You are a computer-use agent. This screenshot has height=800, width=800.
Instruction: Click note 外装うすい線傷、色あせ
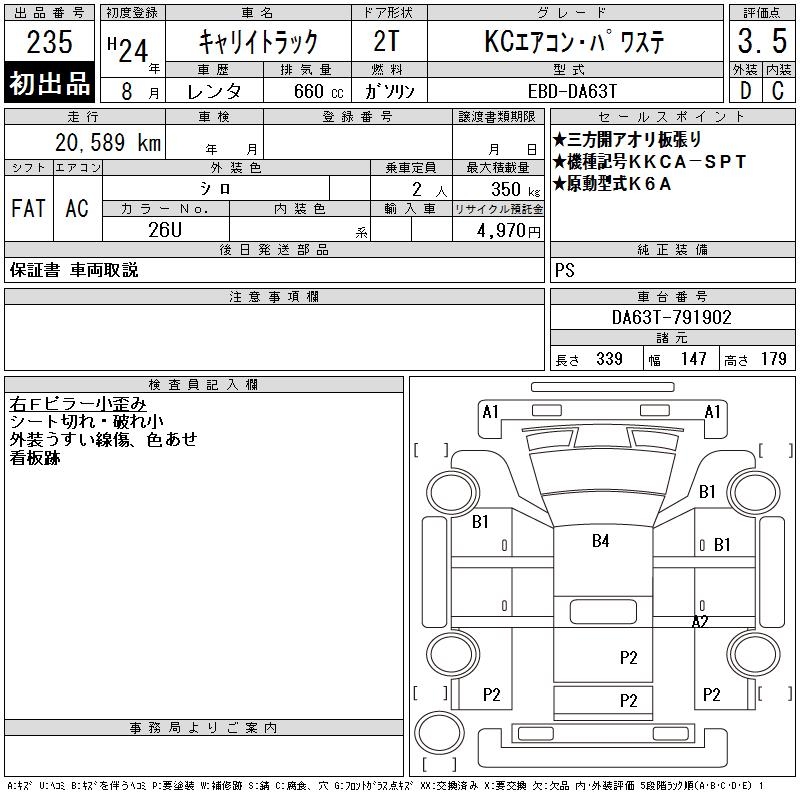[x=104, y=439]
